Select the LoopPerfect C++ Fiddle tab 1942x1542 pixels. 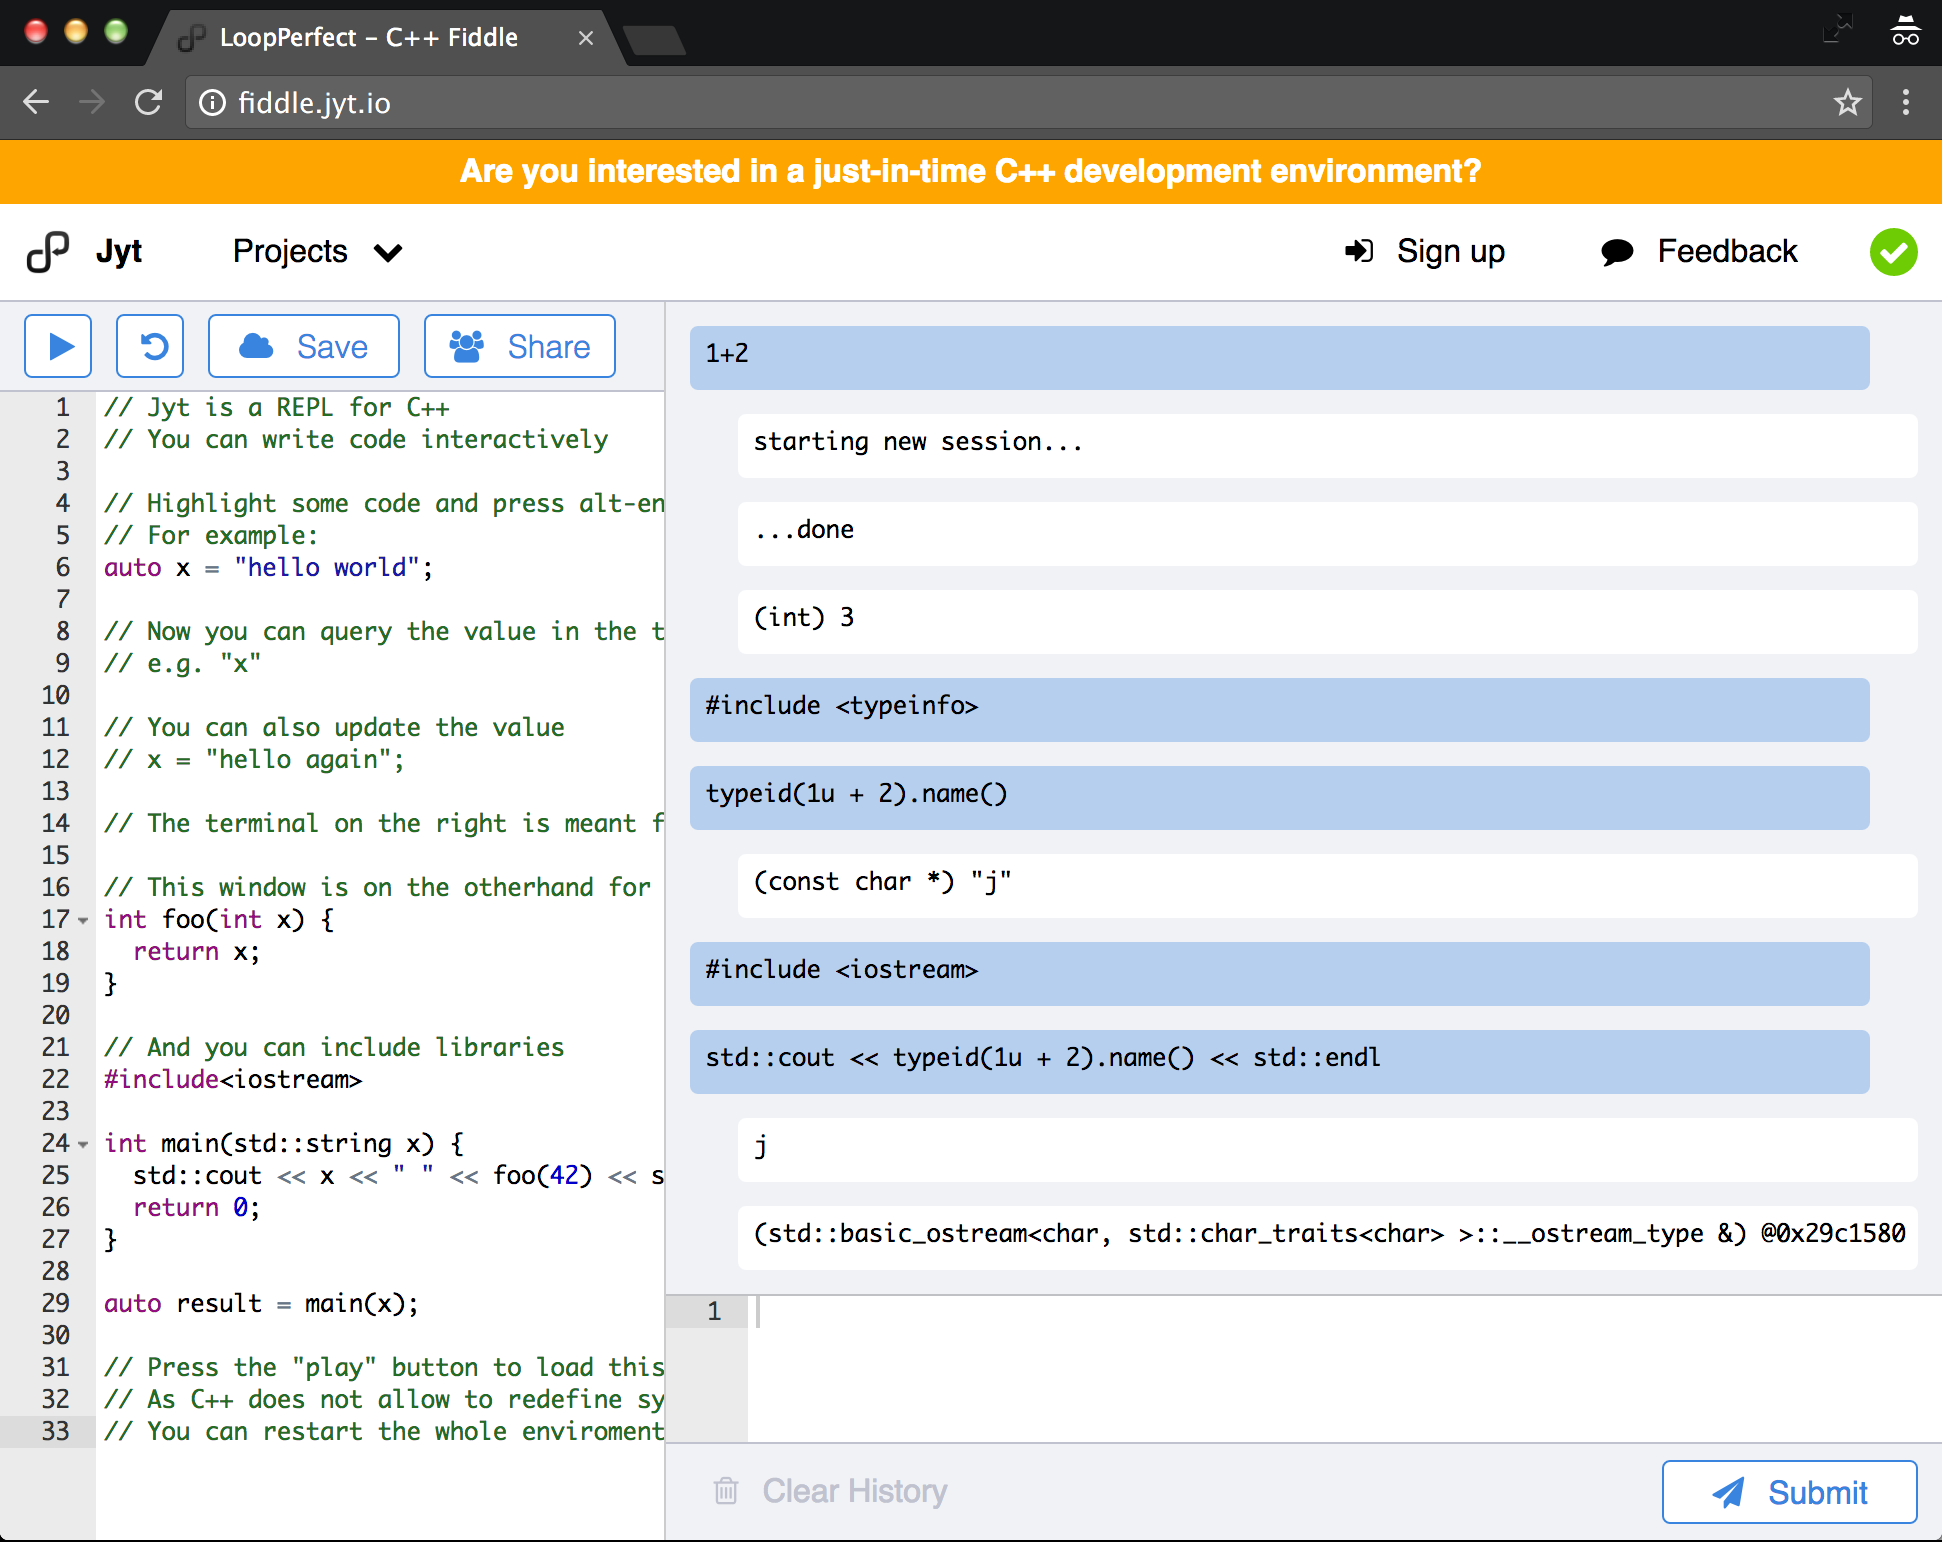pos(370,38)
